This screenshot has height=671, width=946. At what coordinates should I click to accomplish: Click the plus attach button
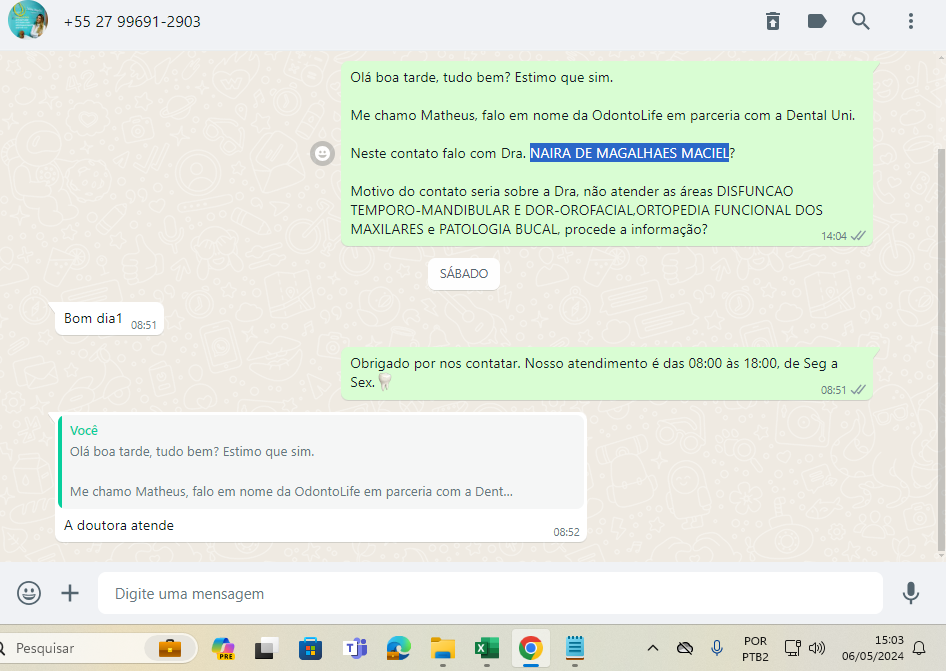click(70, 593)
